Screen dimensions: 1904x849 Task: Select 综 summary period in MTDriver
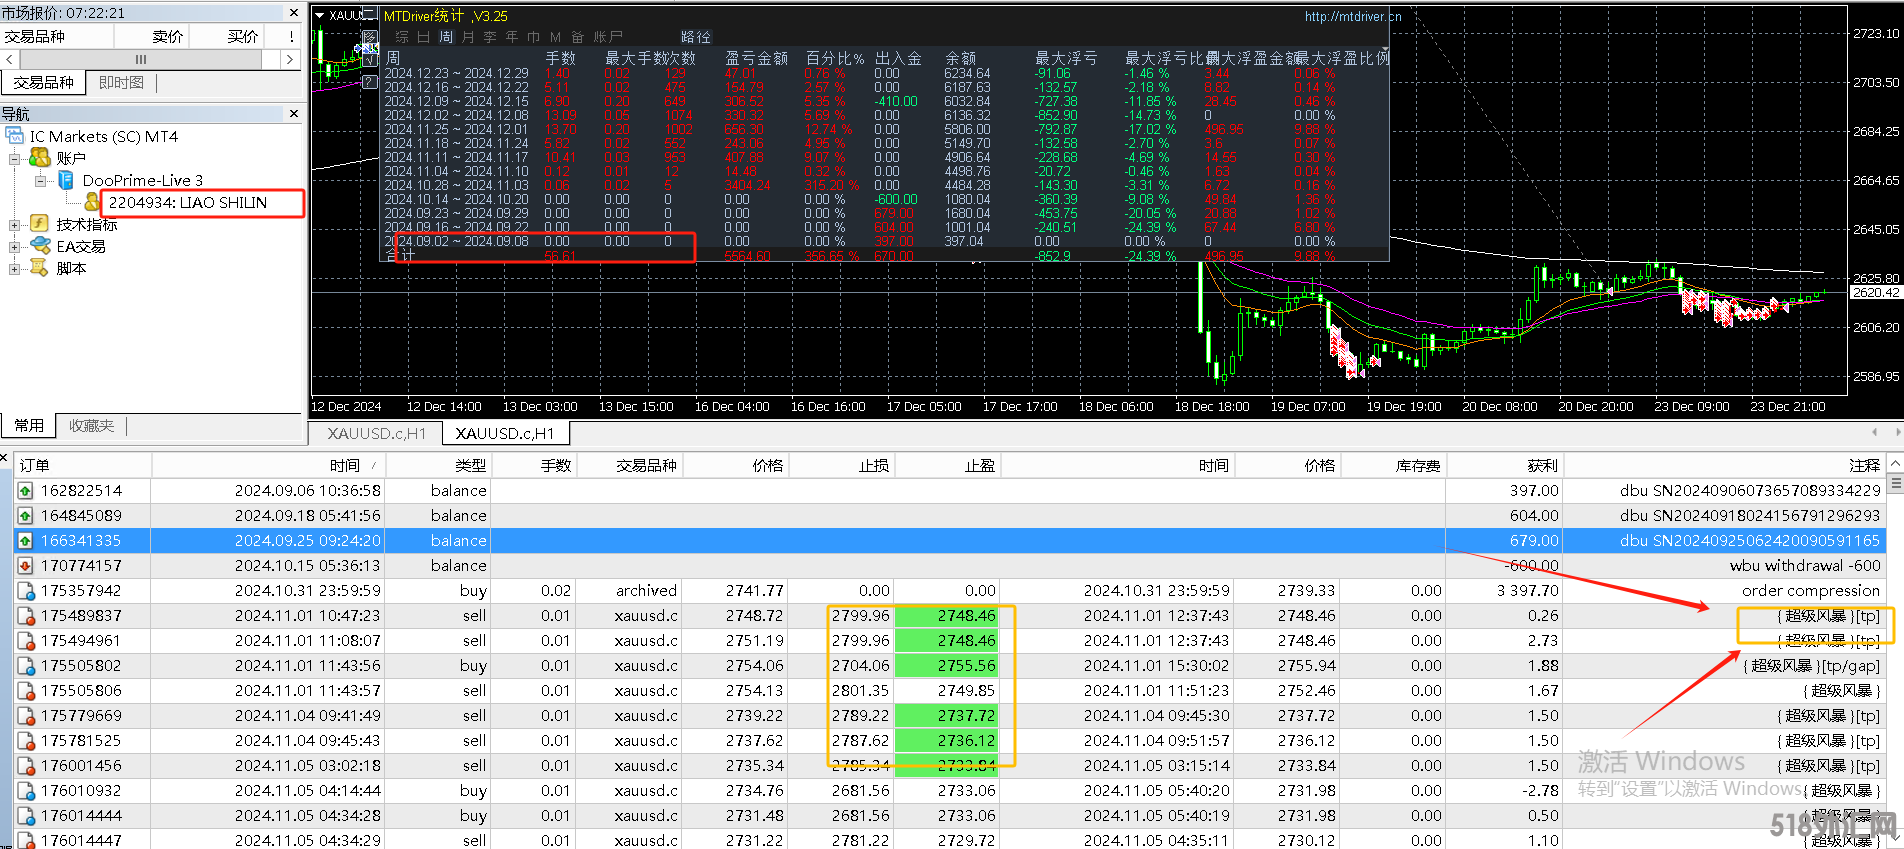click(402, 37)
